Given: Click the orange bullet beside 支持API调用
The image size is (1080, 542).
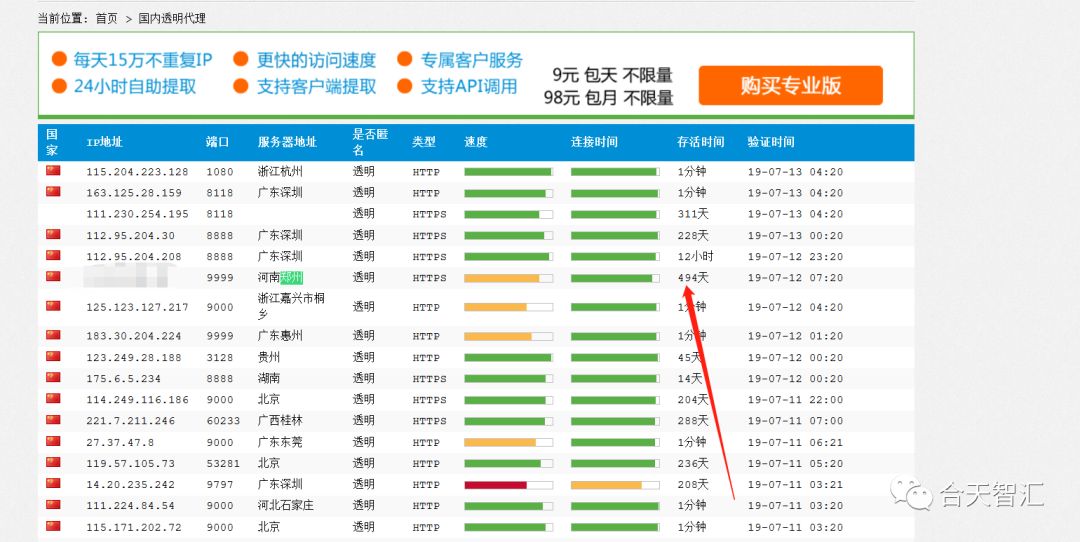Looking at the screenshot, I should [405, 86].
